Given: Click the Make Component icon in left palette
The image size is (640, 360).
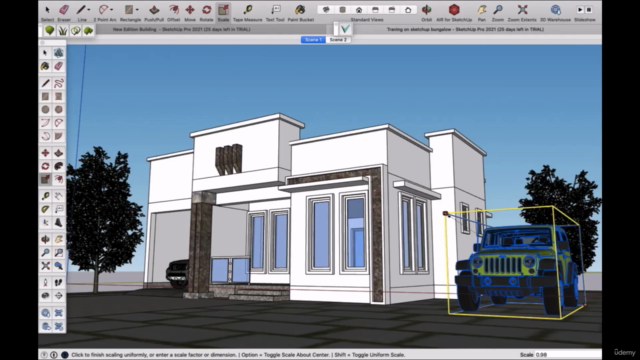Looking at the screenshot, I should coord(59,53).
